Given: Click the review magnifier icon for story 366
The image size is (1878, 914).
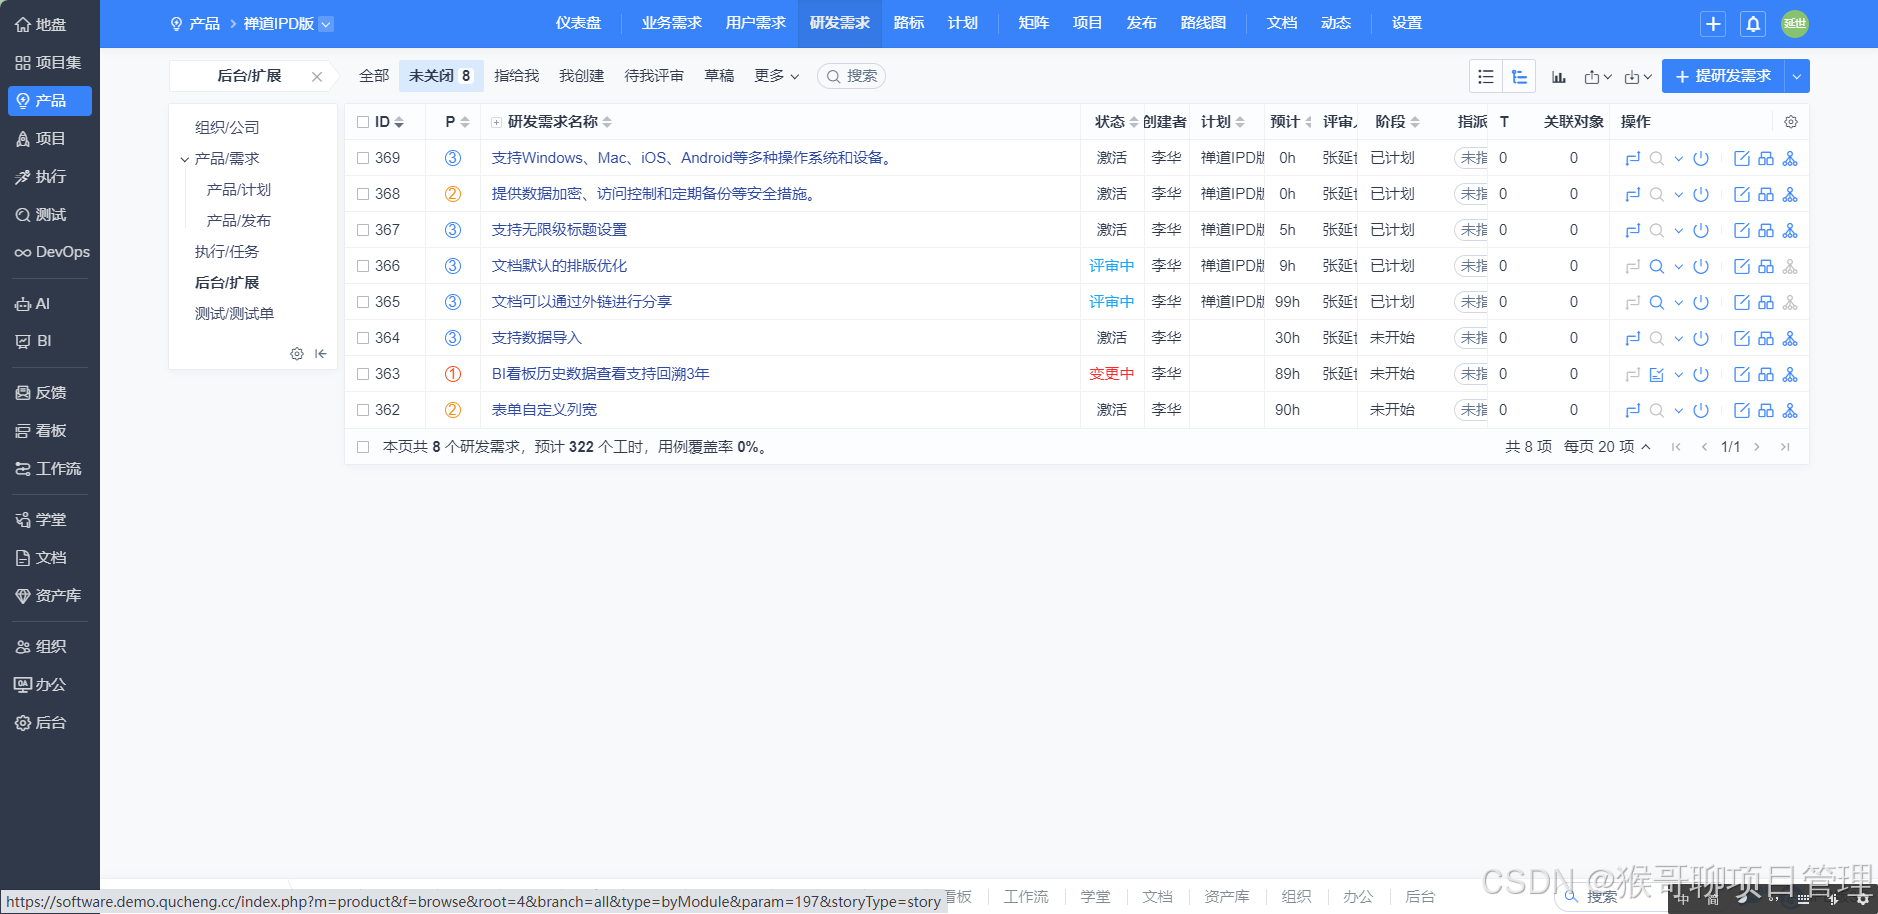Looking at the screenshot, I should click(1656, 266).
